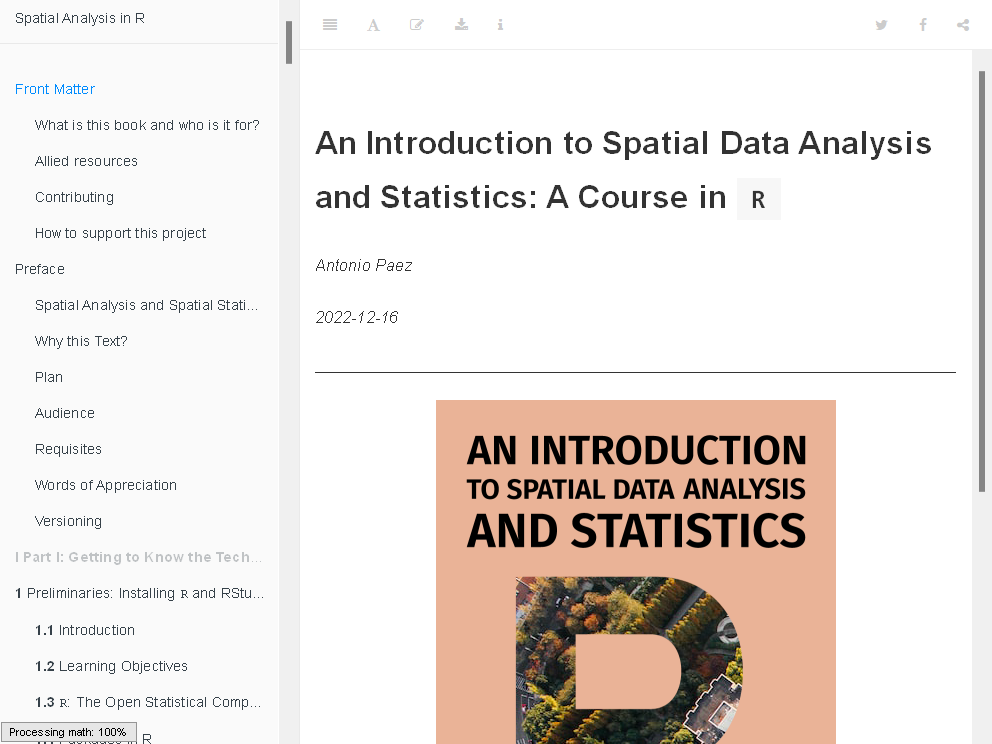Expand chapter 1 Preliminaries in sidebar
The height and width of the screenshot is (744, 992).
coord(140,593)
